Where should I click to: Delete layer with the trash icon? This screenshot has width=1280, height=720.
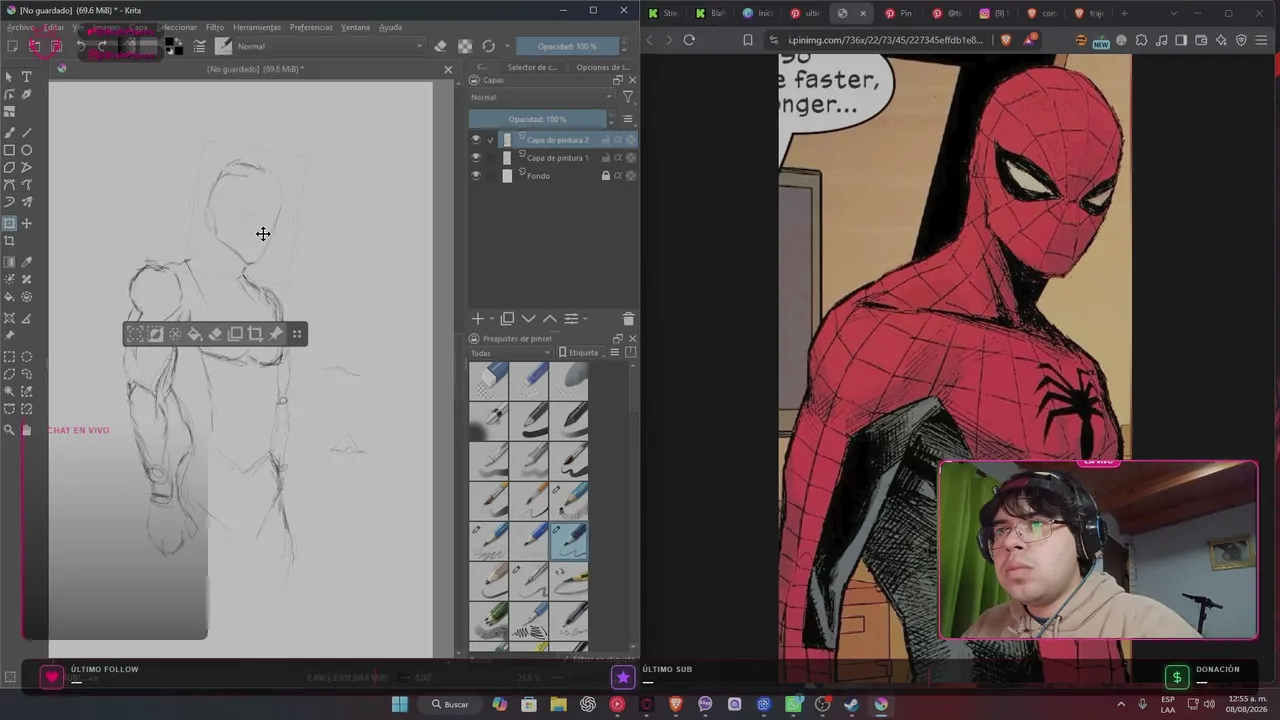pyautogui.click(x=628, y=319)
